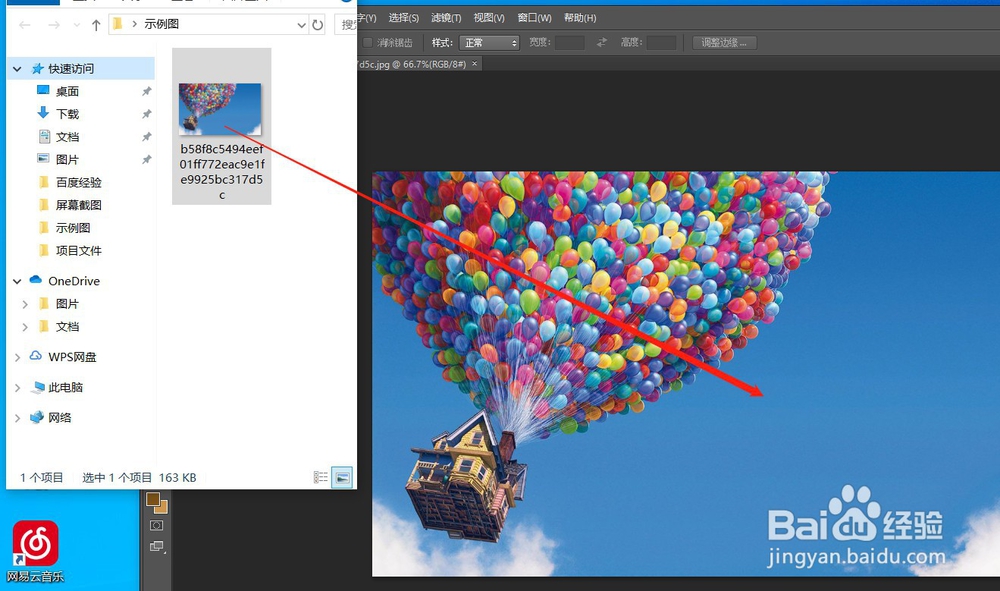The height and width of the screenshot is (591, 1000).
Task: Open 图片 under quick access
Action: [67, 159]
